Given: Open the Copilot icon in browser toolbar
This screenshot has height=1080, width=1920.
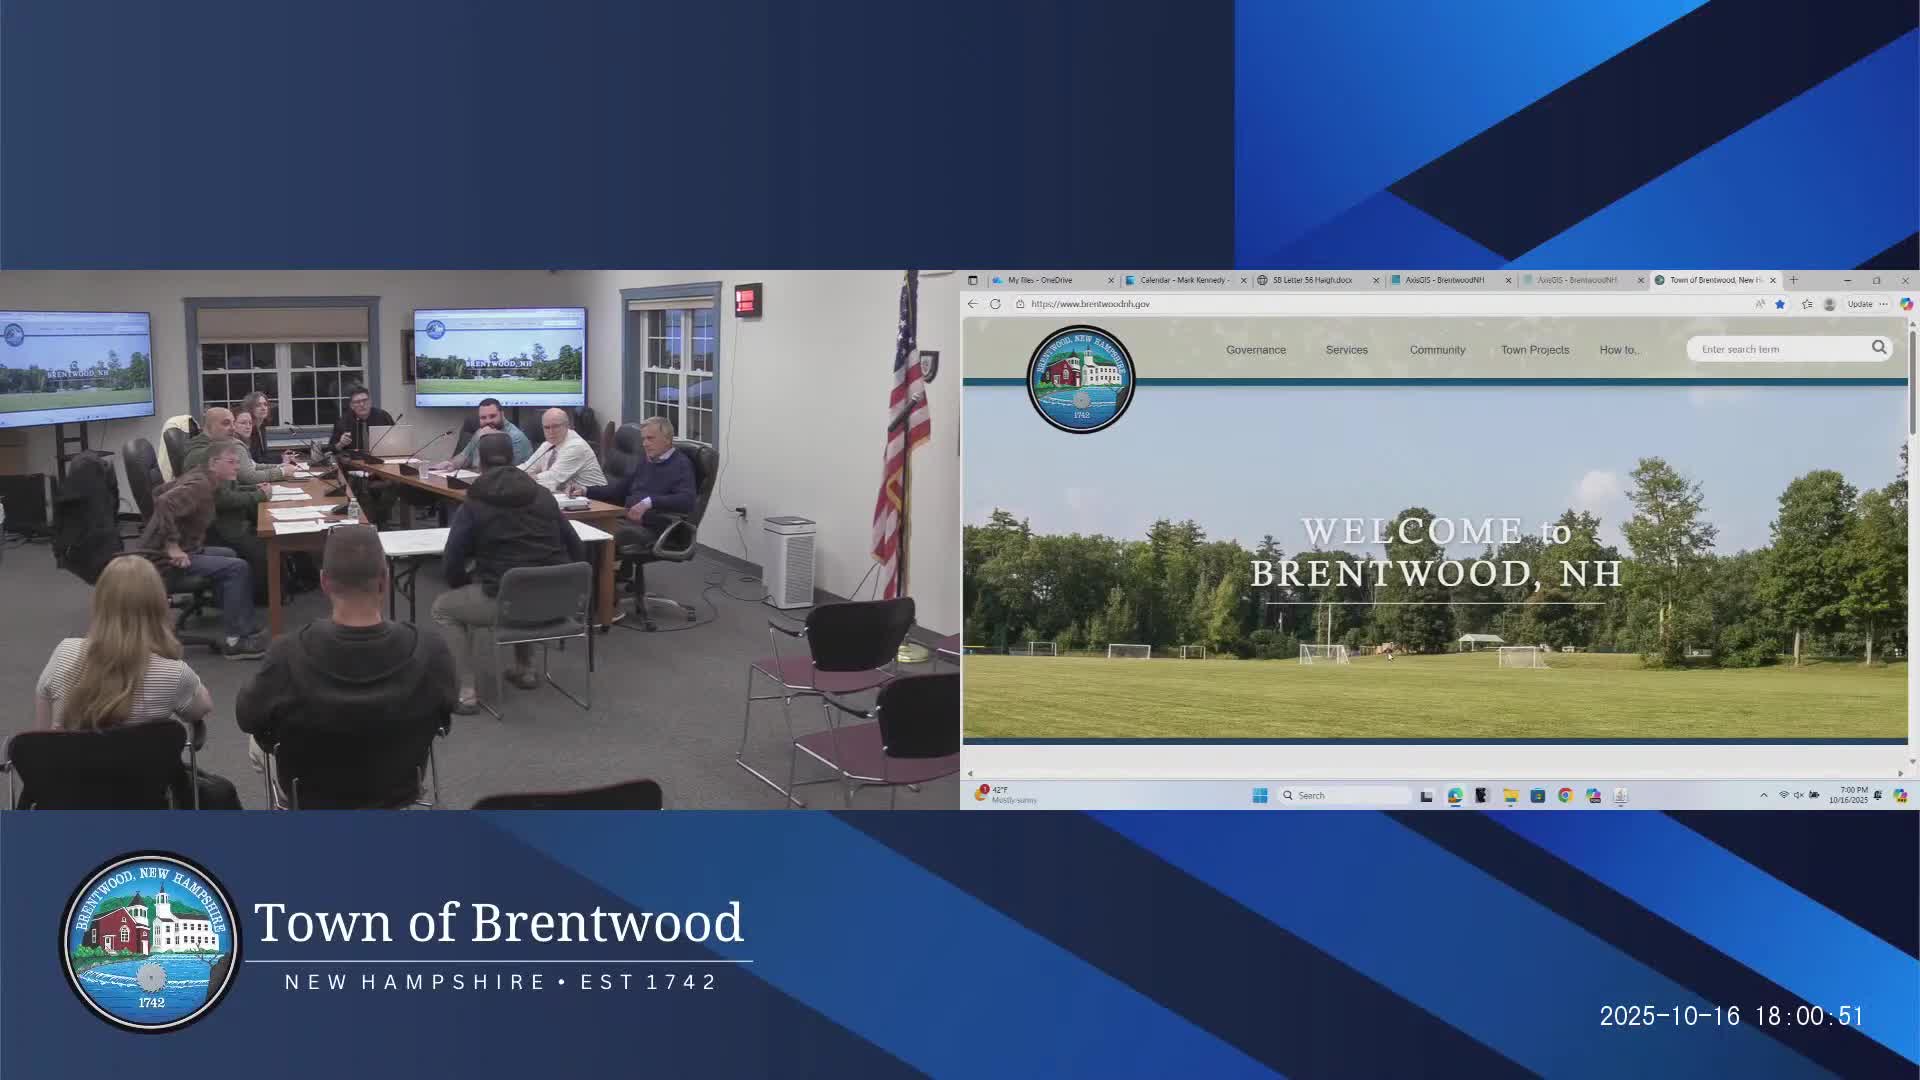Looking at the screenshot, I should (x=1906, y=304).
